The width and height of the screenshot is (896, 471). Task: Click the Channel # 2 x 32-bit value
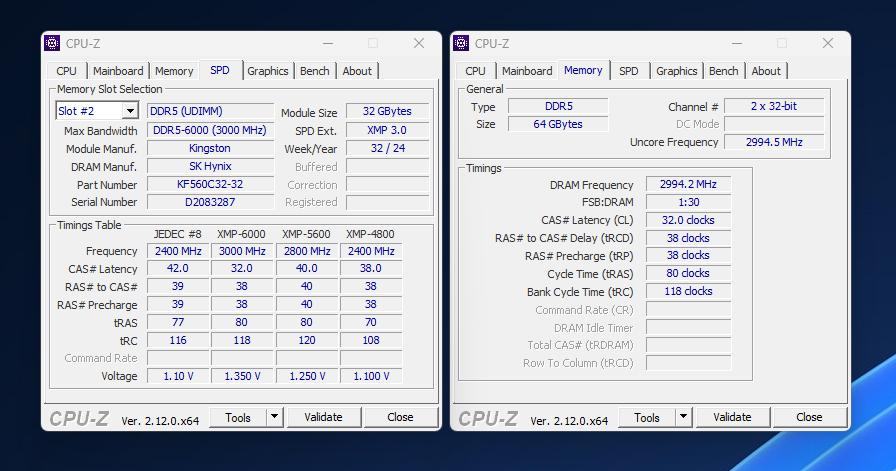coord(774,106)
